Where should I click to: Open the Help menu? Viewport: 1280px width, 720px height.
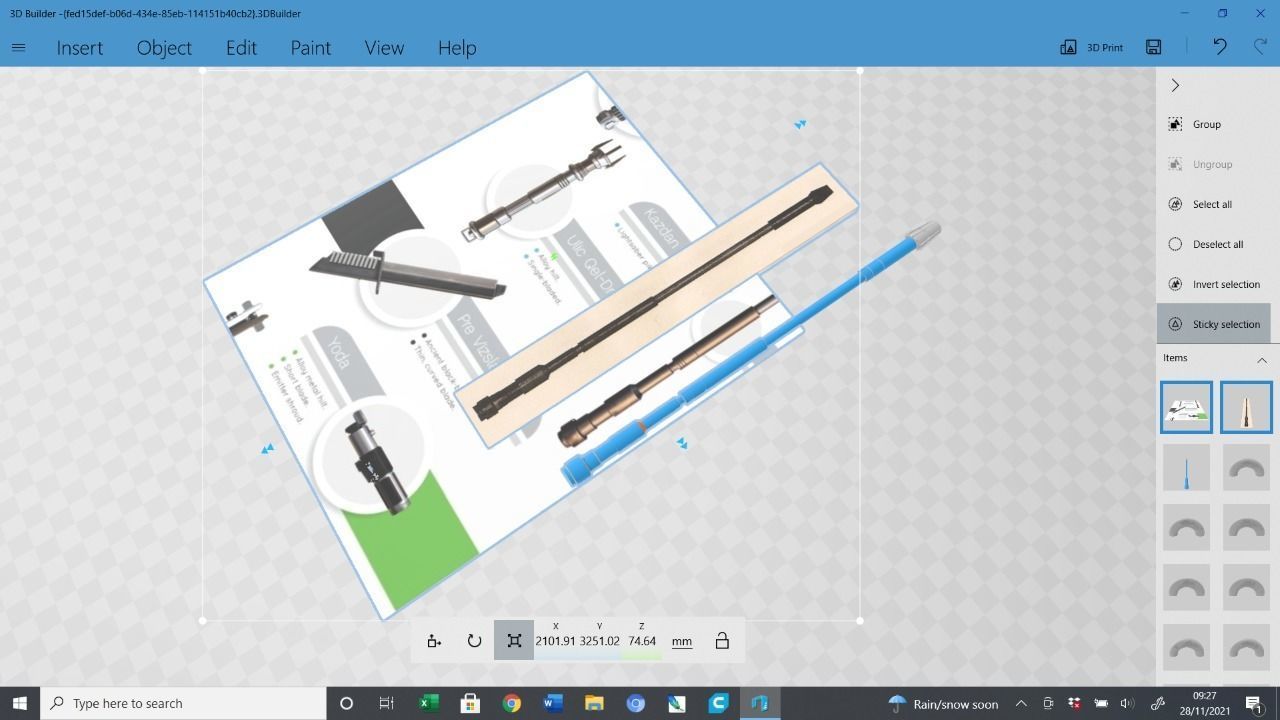457,48
